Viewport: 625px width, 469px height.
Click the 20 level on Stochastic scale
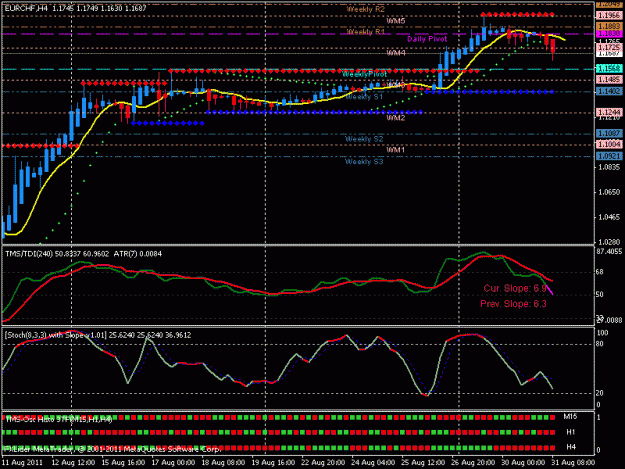click(599, 393)
